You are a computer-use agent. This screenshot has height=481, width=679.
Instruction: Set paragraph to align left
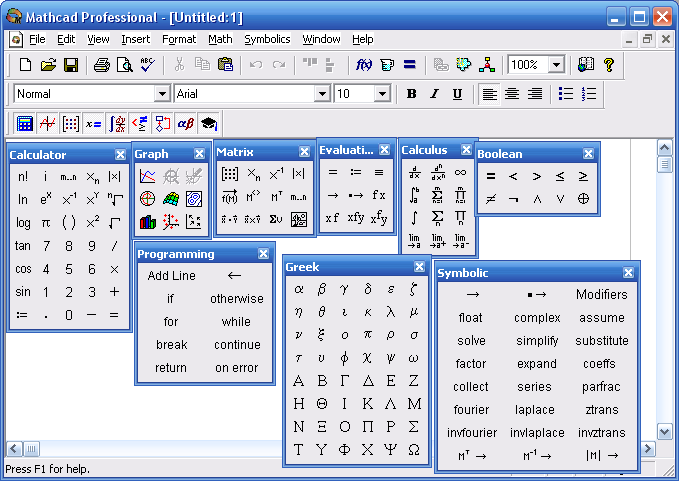point(489,94)
